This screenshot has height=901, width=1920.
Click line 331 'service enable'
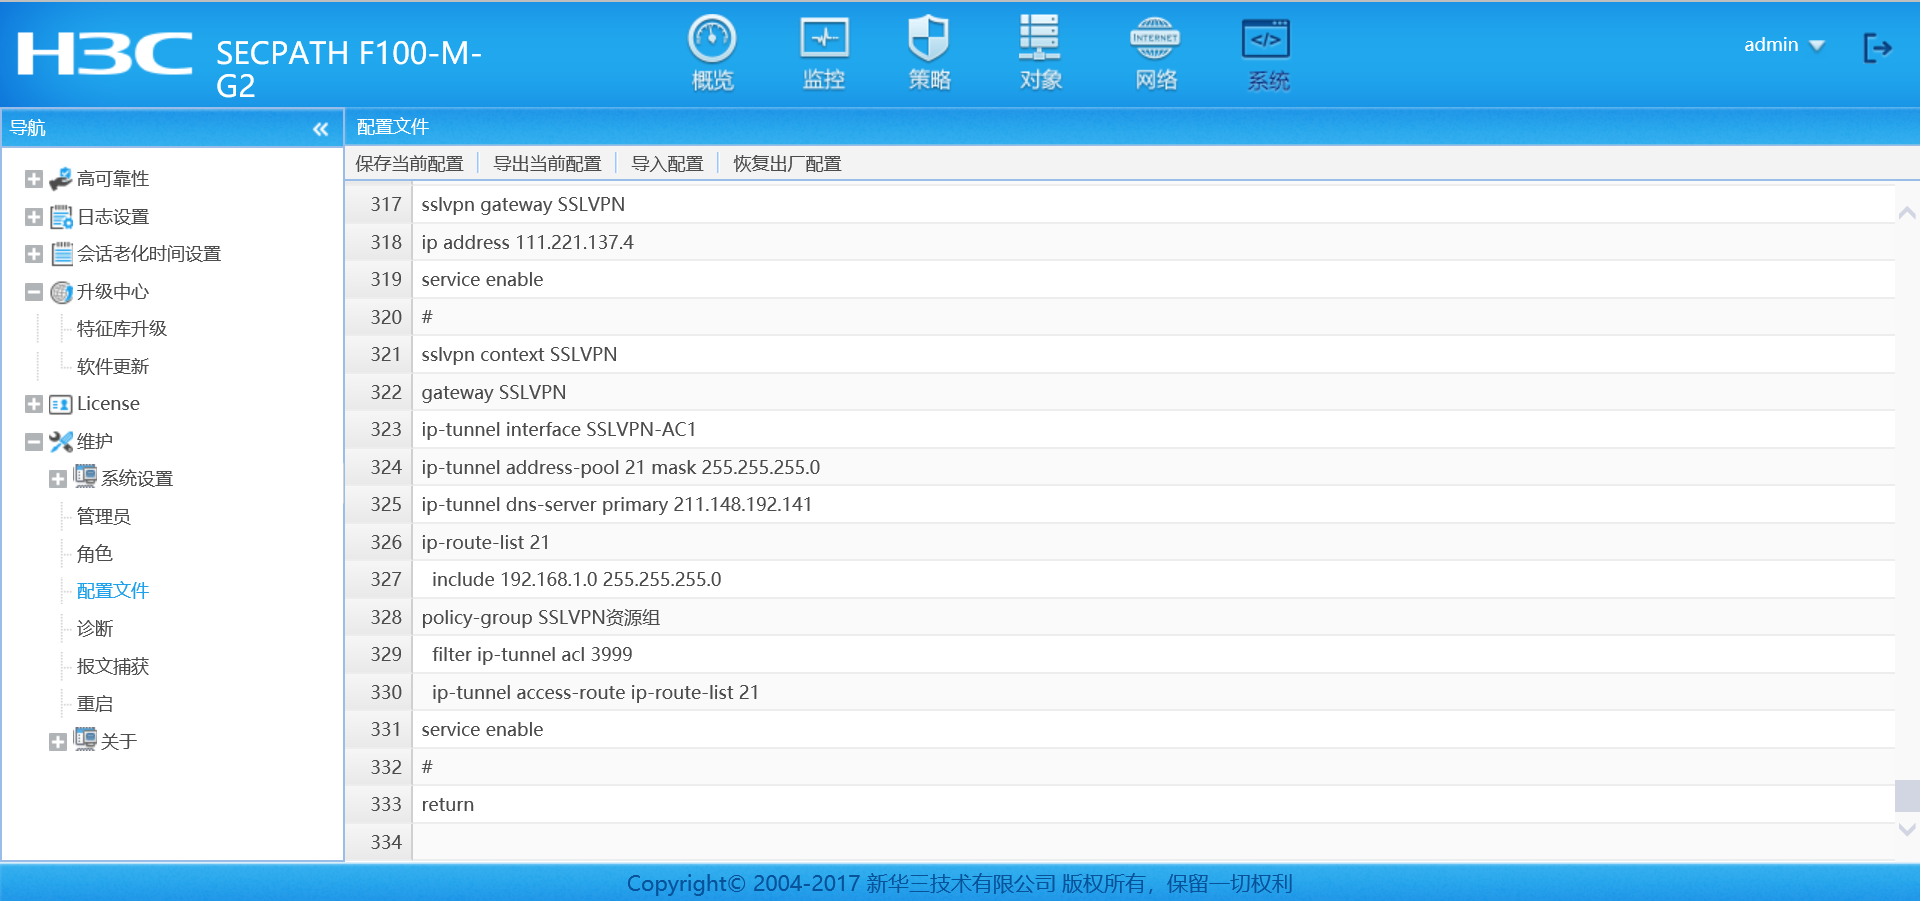(482, 729)
